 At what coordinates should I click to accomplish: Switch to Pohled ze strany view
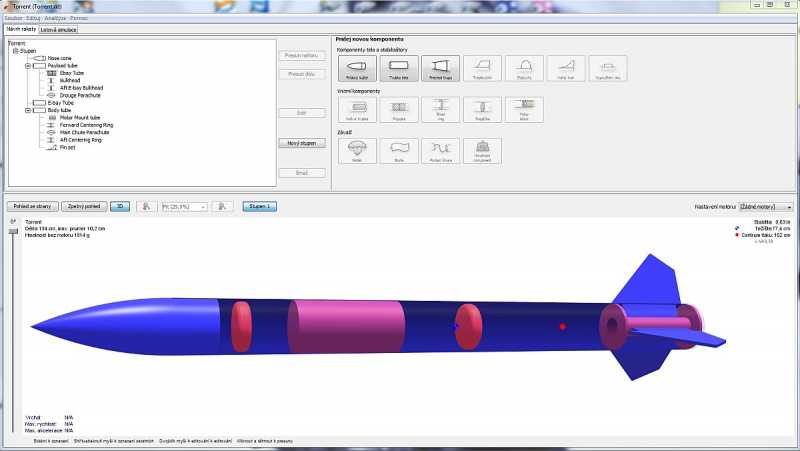point(31,206)
